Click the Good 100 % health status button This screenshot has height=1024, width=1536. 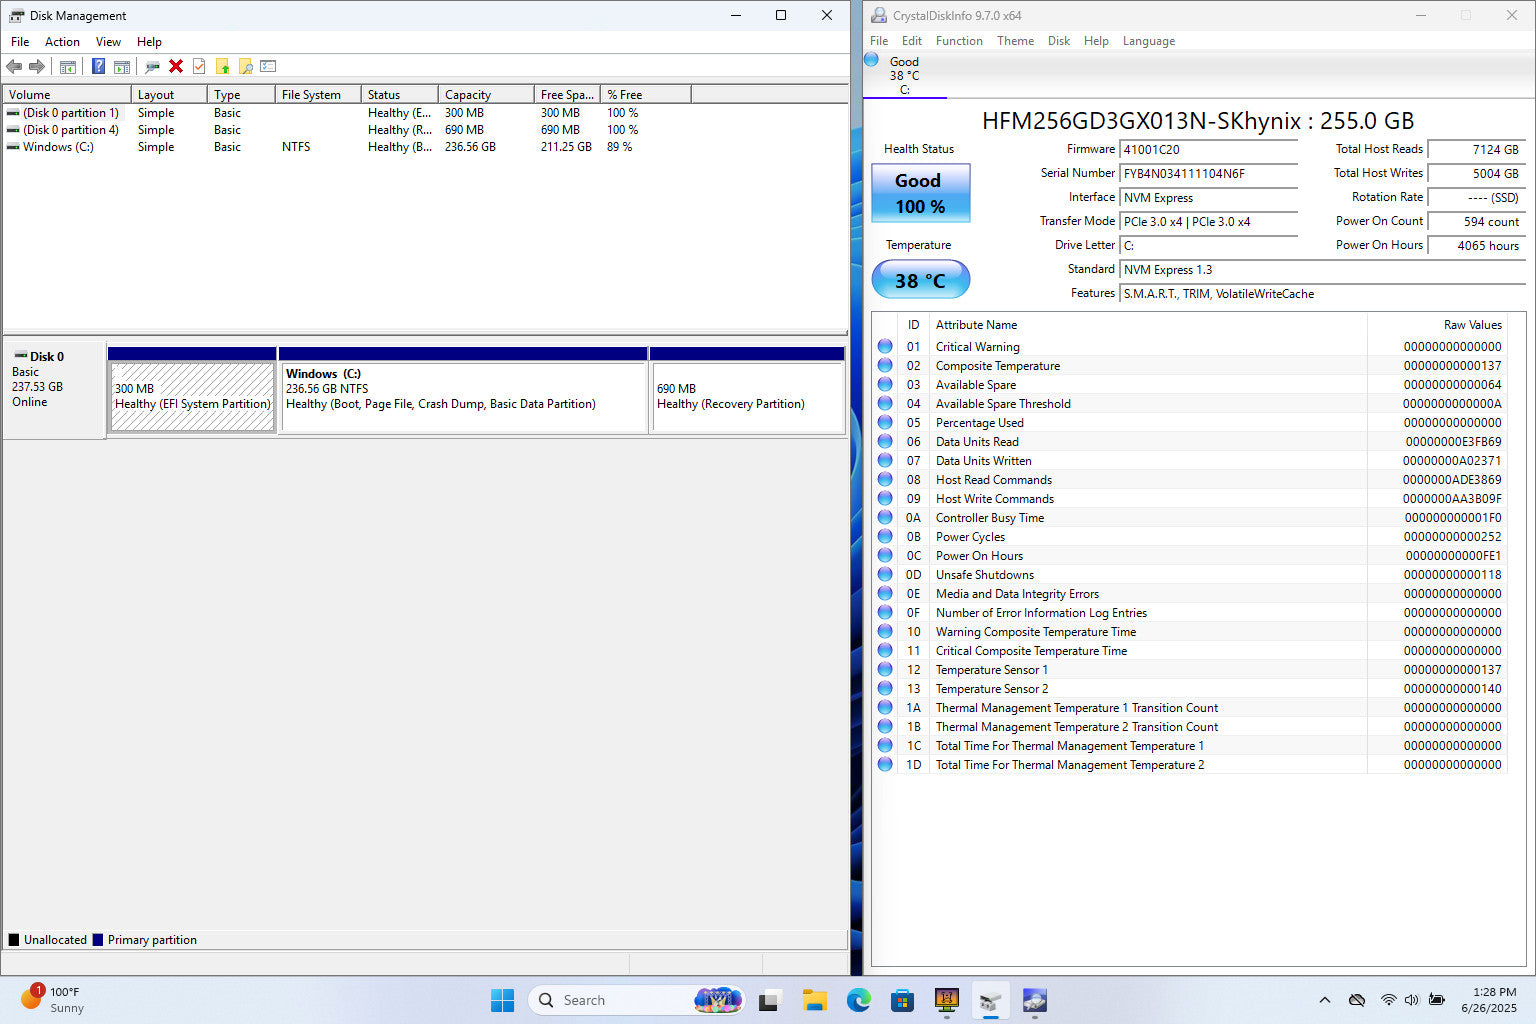click(920, 193)
